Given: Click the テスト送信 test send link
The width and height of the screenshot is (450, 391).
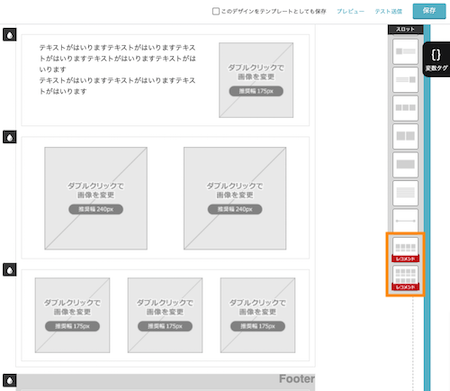Looking at the screenshot, I should point(388,11).
